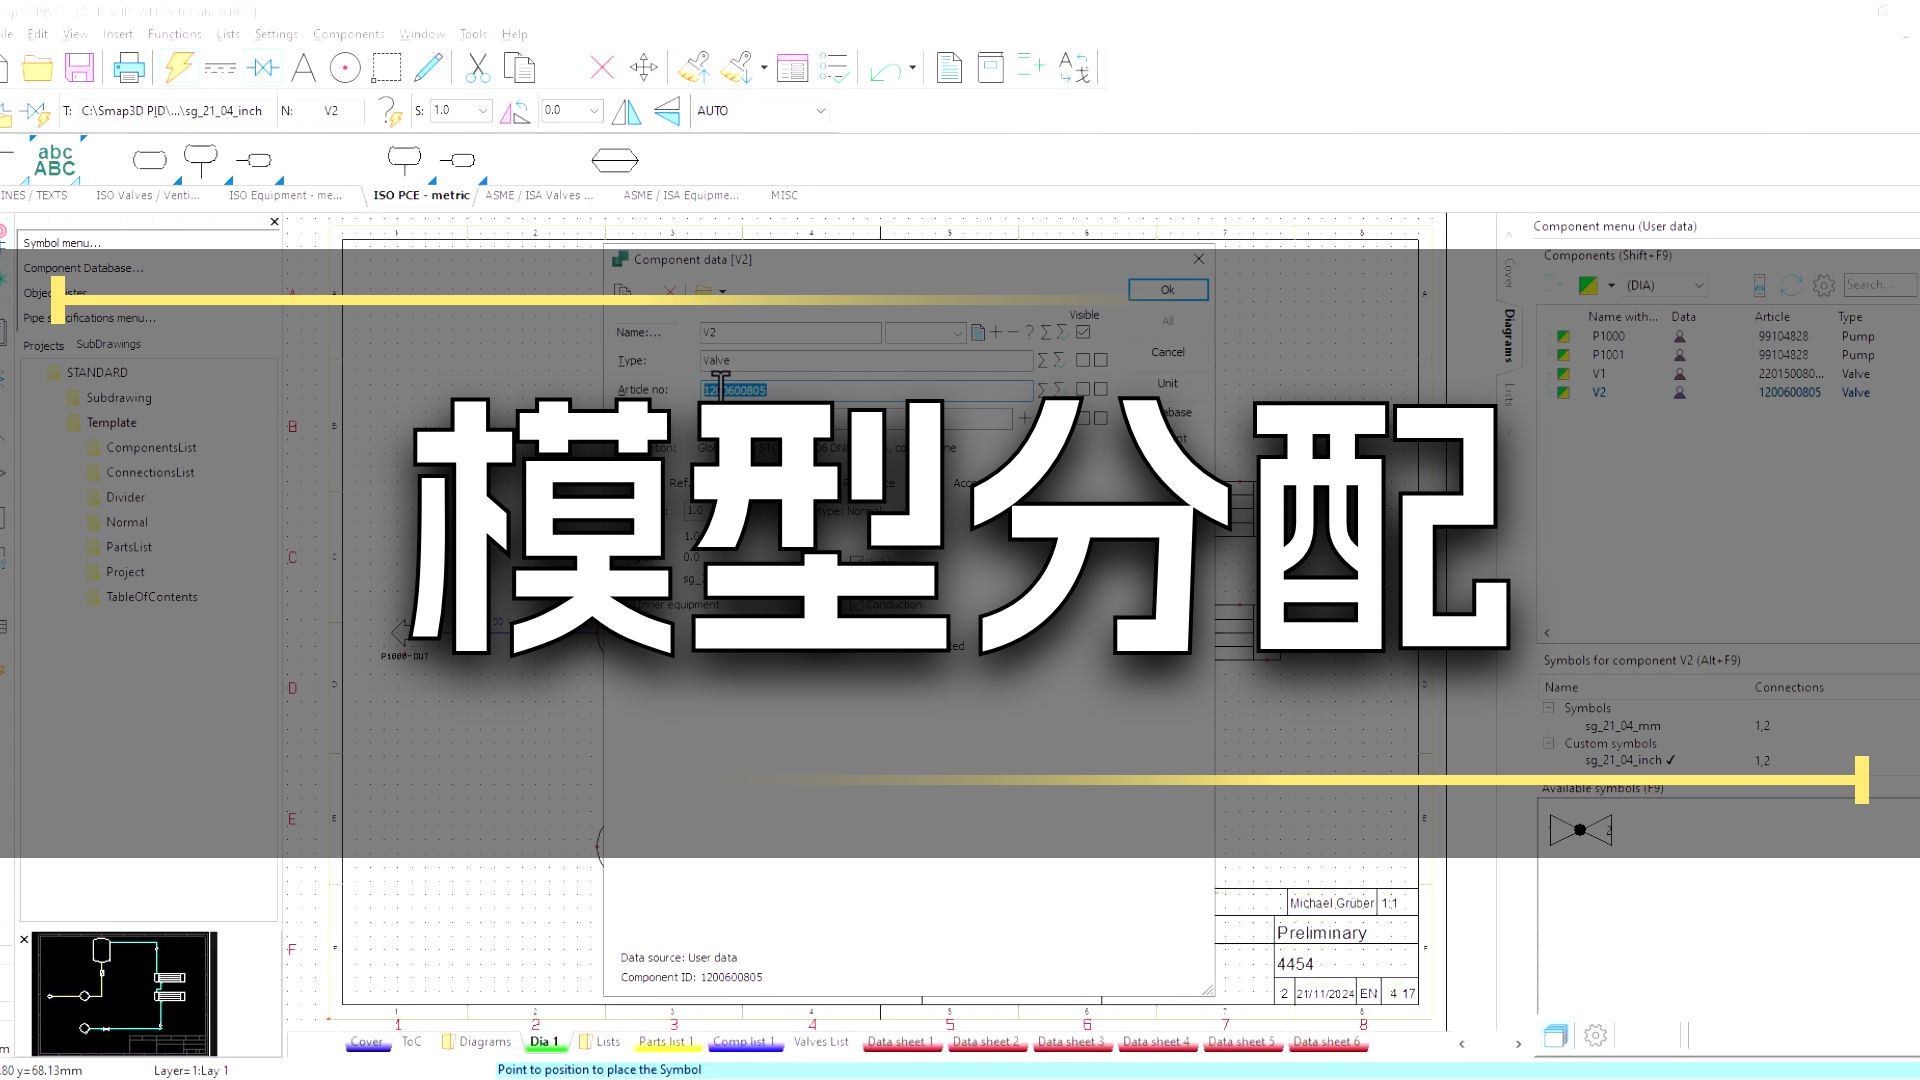Toggle the P1000 component color checkbox

(x=1563, y=337)
